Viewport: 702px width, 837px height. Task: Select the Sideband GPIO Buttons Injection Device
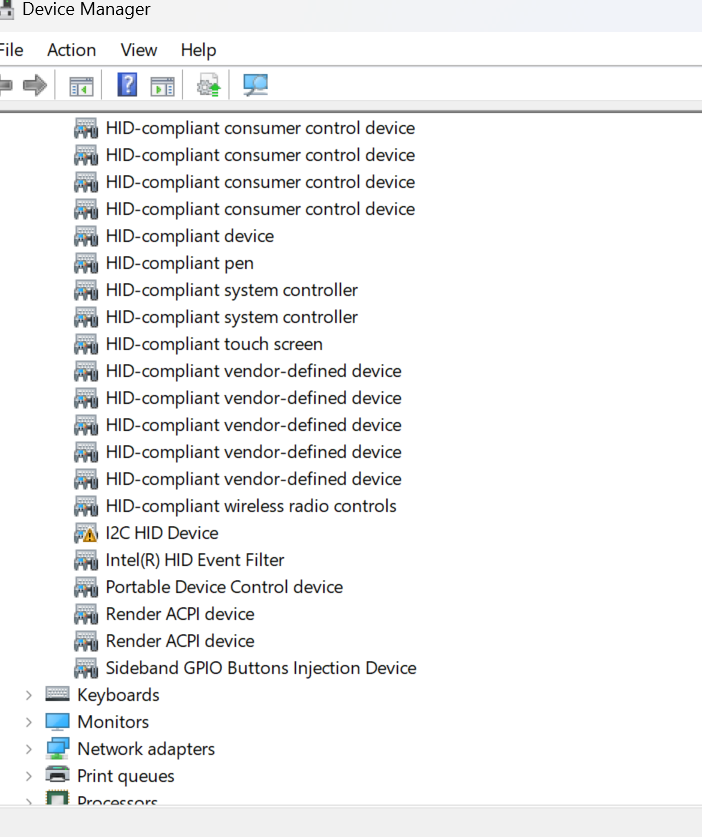click(x=260, y=667)
